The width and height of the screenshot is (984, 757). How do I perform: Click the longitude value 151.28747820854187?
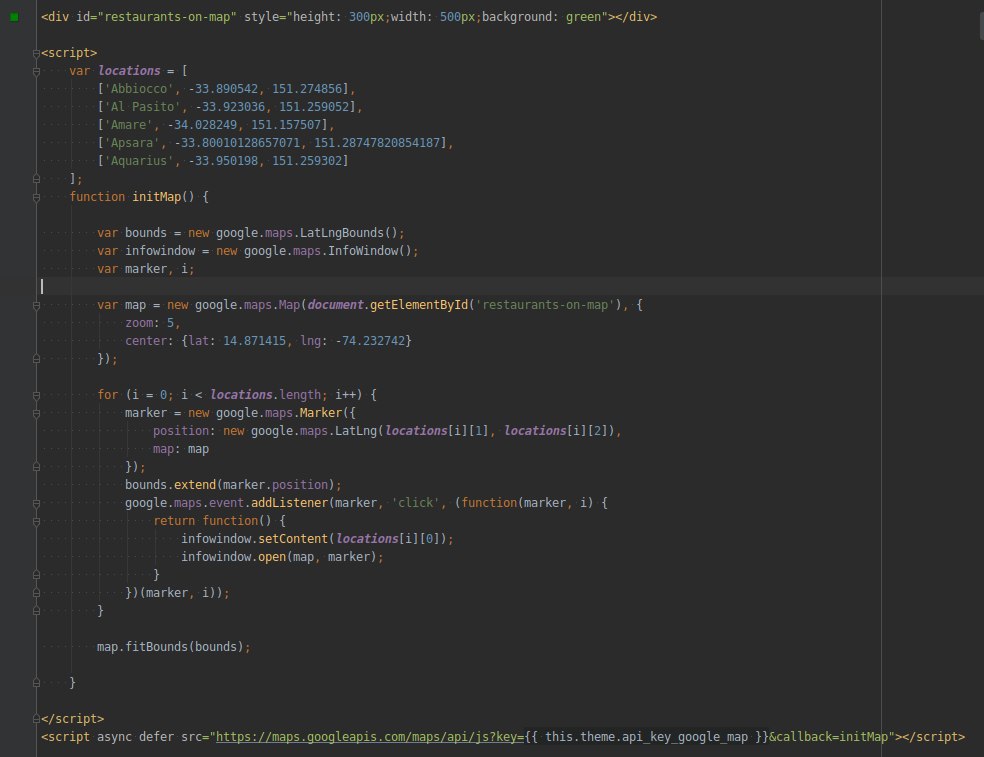pos(377,143)
